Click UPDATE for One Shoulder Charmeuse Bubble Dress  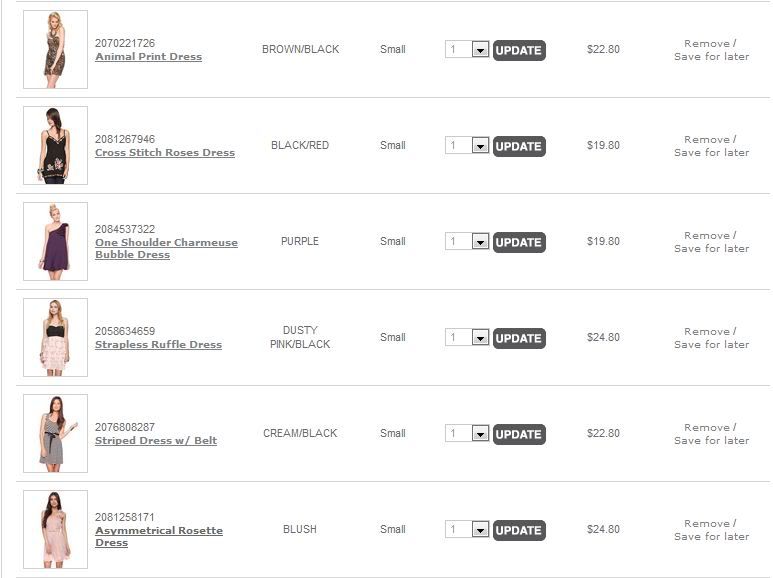pos(519,242)
